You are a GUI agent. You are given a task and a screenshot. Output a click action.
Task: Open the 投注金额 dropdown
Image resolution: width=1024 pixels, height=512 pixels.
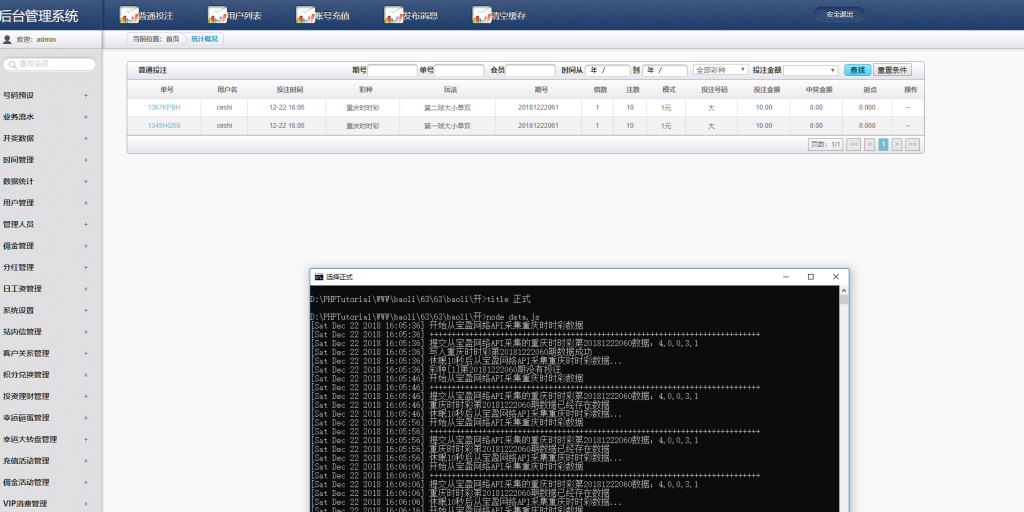point(811,70)
